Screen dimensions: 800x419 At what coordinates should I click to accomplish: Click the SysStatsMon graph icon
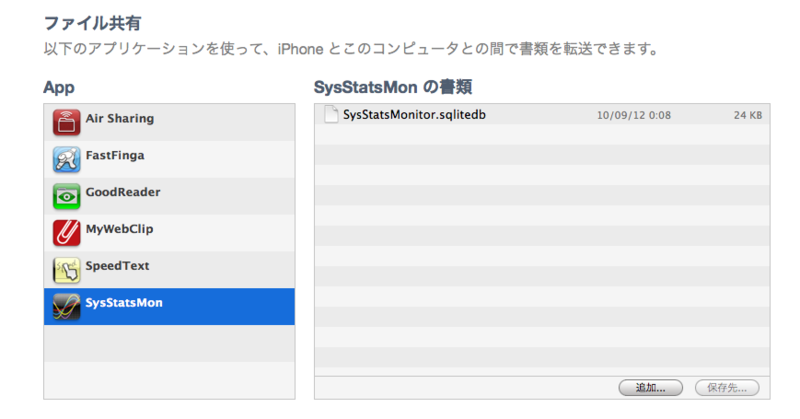pos(67,307)
